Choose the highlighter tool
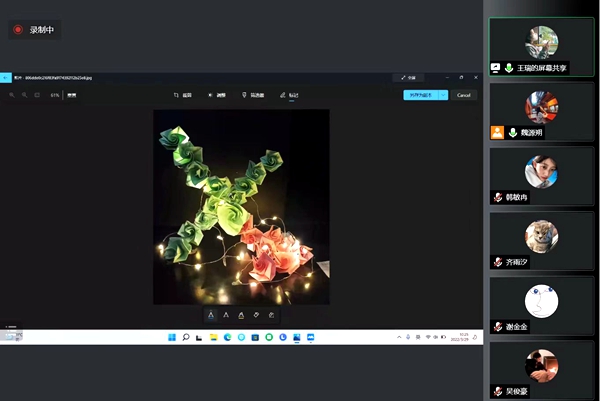The image size is (600, 401). click(241, 315)
